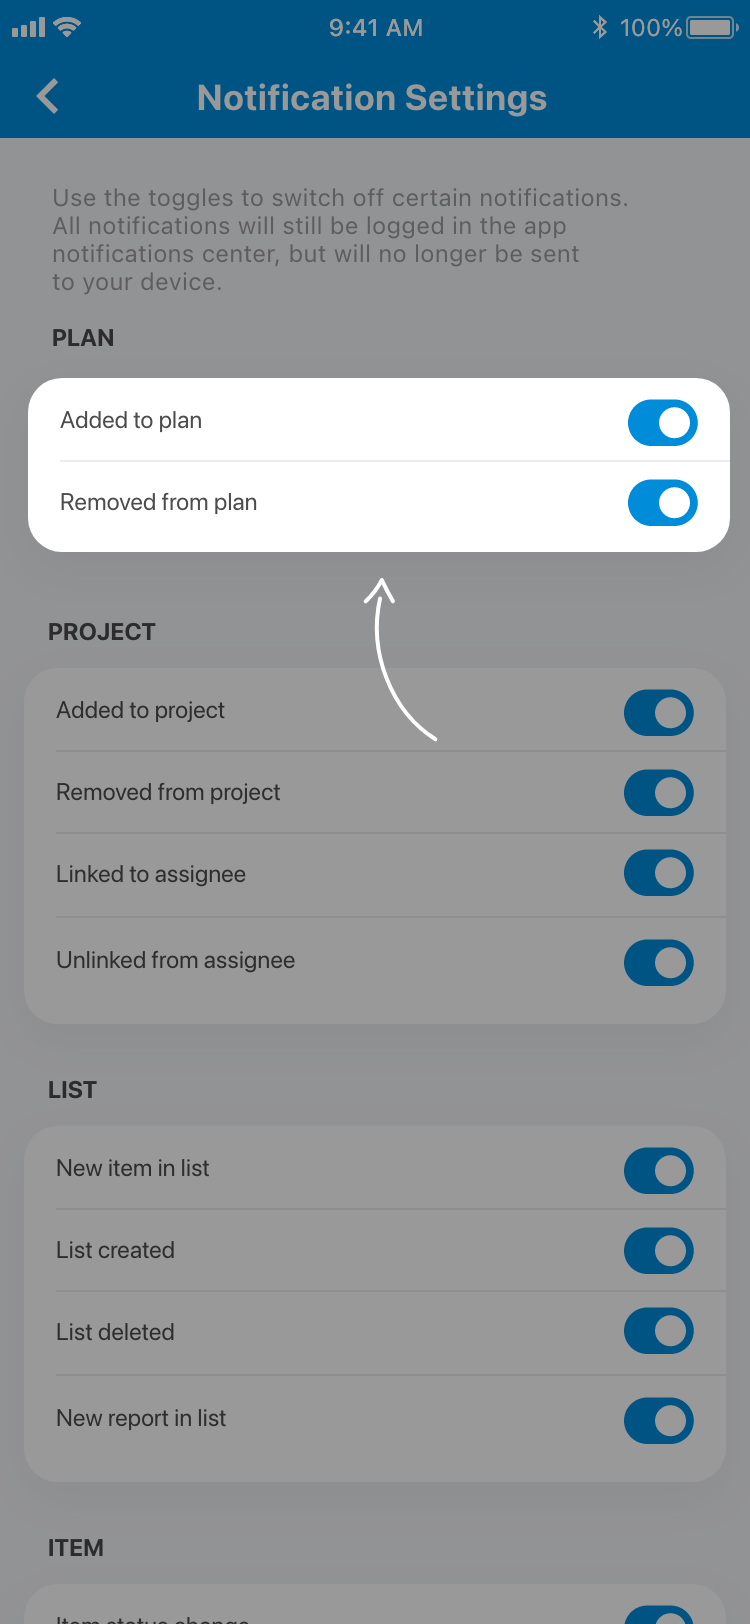Tap the Added to plan row label
Screen dimensions: 750x1624
[x=131, y=420]
